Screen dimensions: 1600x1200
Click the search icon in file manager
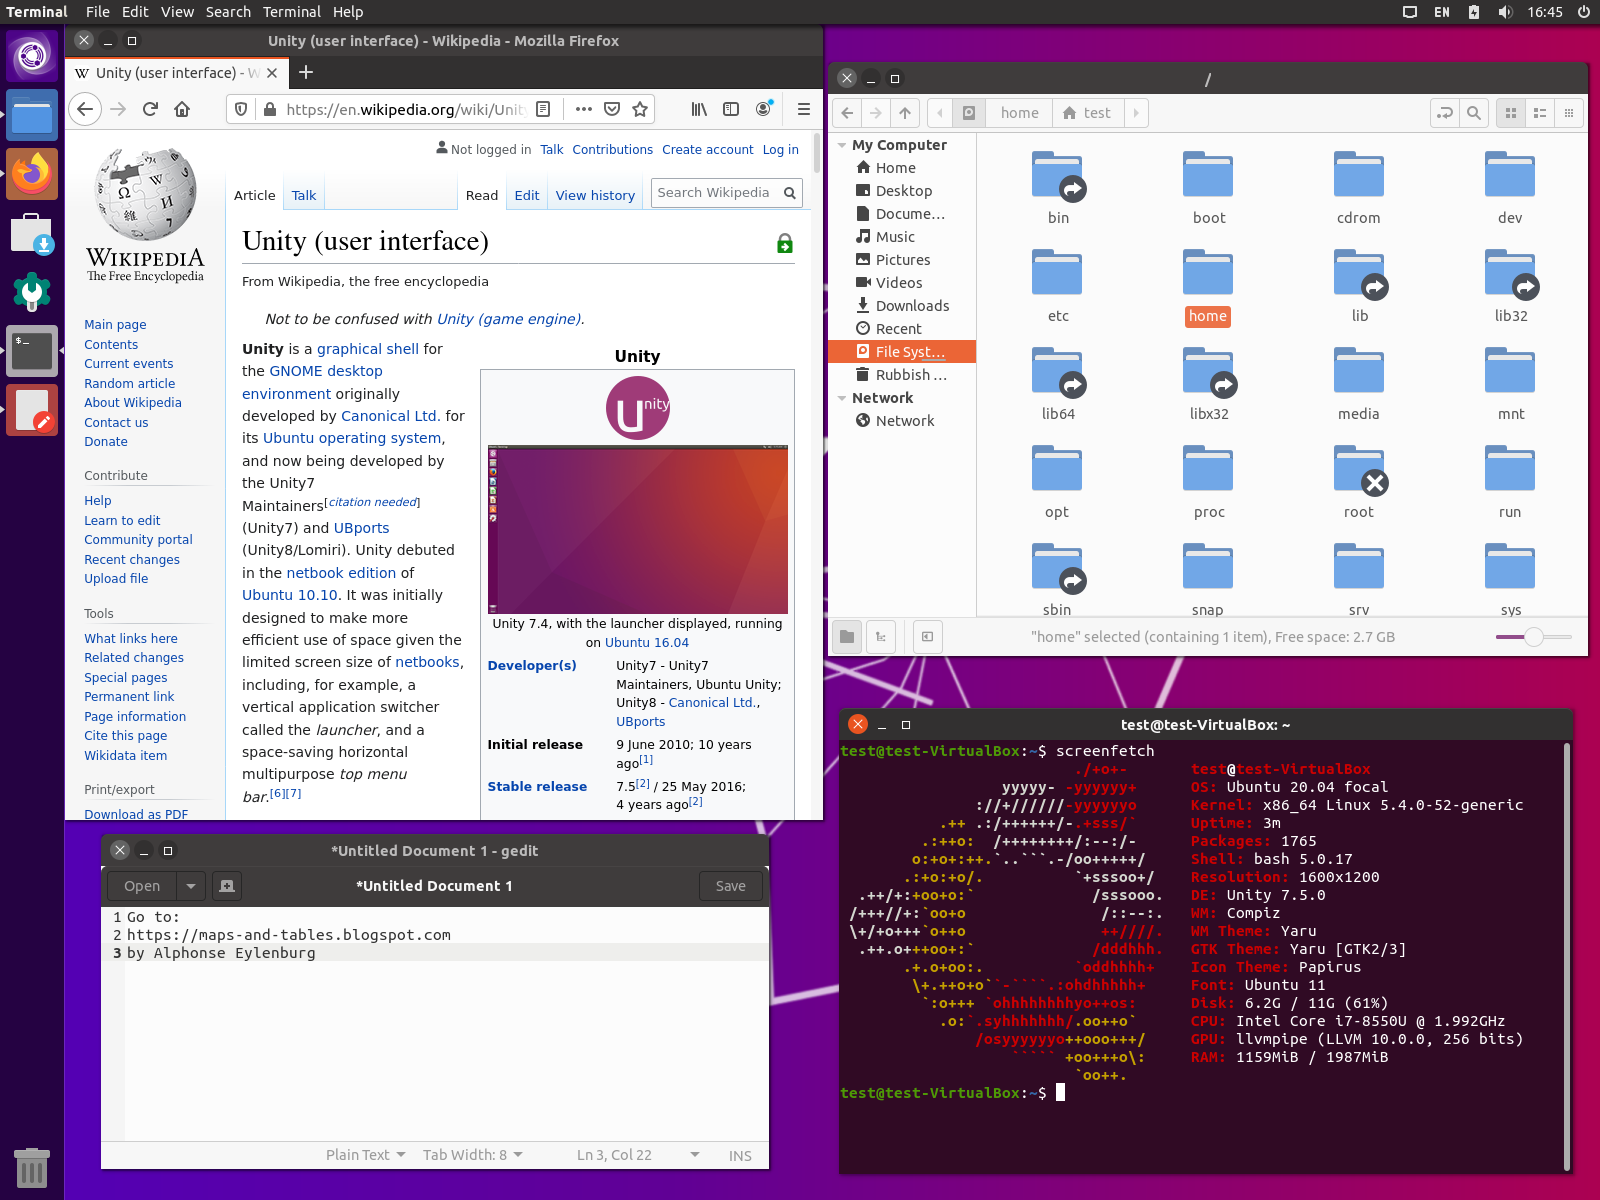point(1473,113)
